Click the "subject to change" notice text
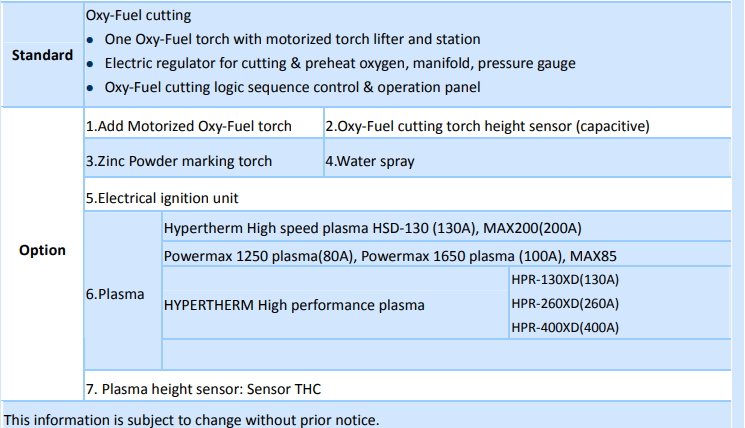The height and width of the screenshot is (428, 745). (191, 419)
